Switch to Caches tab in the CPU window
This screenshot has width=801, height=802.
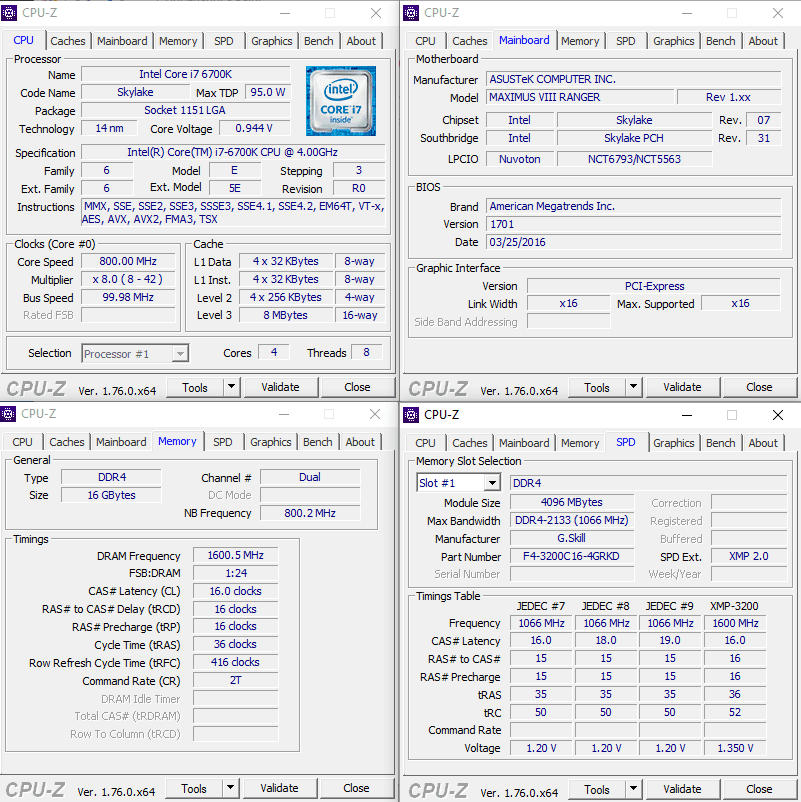point(68,41)
